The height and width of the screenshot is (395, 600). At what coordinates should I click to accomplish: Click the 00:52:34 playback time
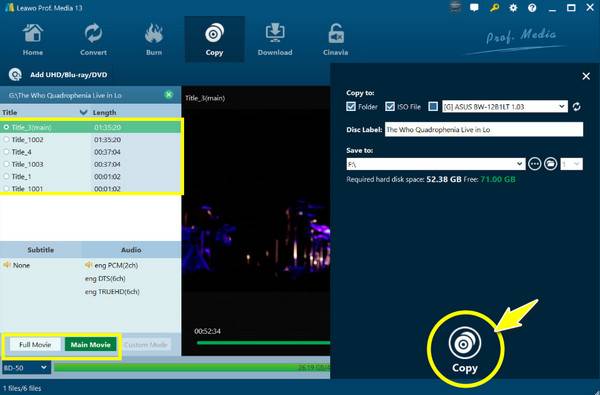(x=207, y=331)
